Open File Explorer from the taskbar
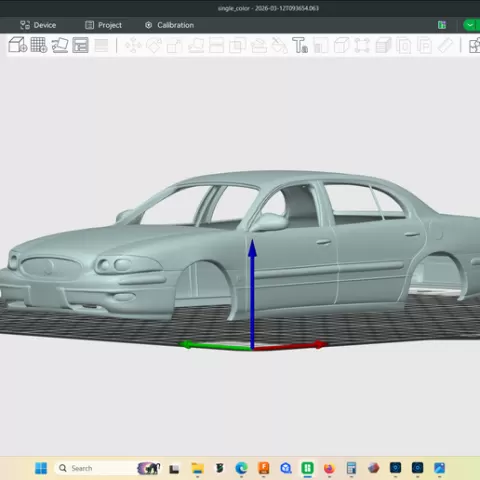This screenshot has height=480, width=480. 197,468
